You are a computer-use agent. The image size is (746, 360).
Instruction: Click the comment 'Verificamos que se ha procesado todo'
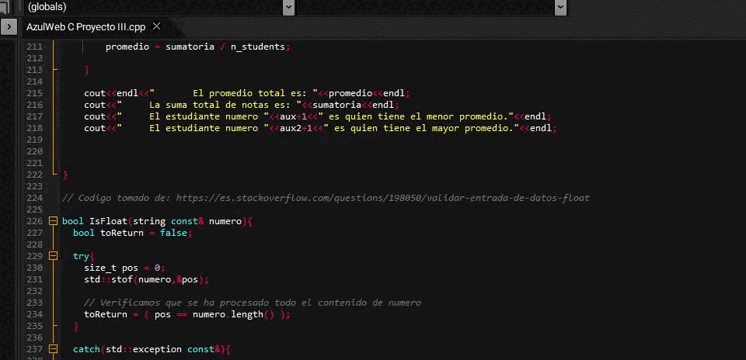(x=199, y=303)
